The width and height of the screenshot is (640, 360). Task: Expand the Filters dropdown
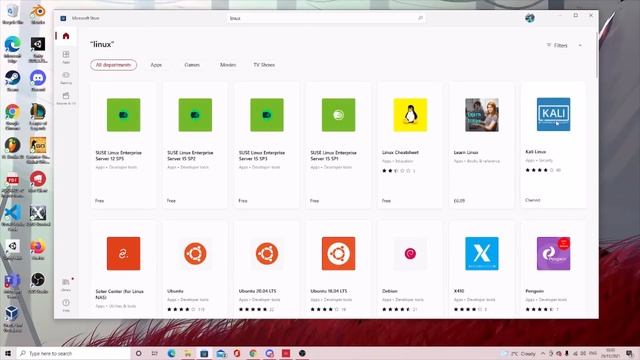[564, 45]
